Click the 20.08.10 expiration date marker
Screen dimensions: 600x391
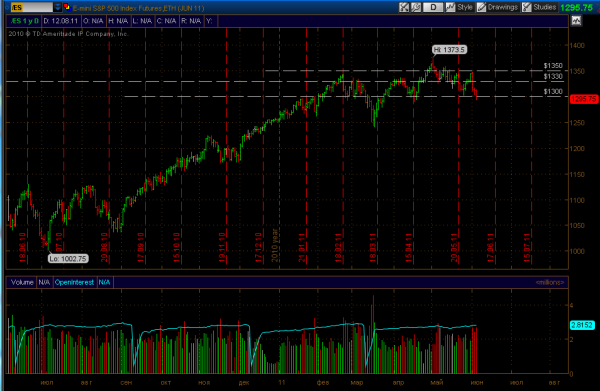[x=104, y=247]
